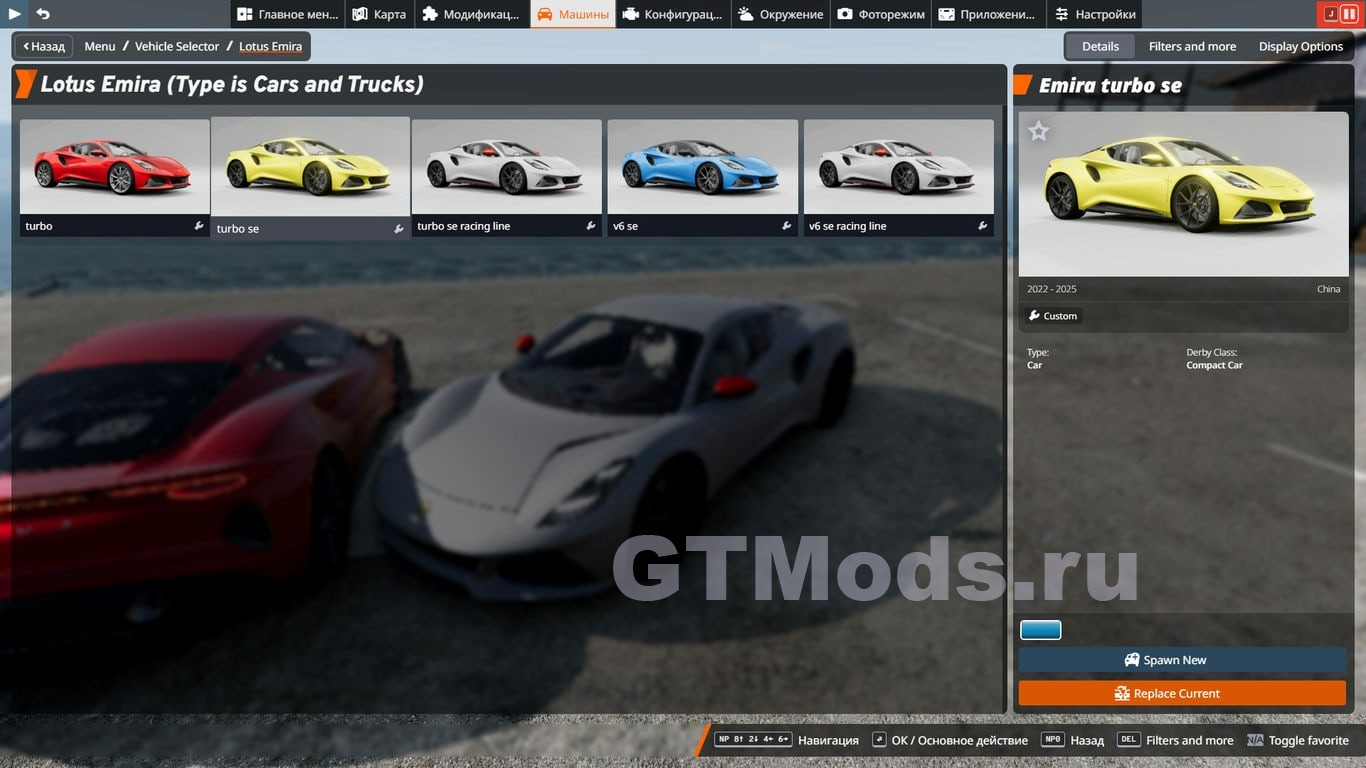Open the Окружение environment tab

781,14
